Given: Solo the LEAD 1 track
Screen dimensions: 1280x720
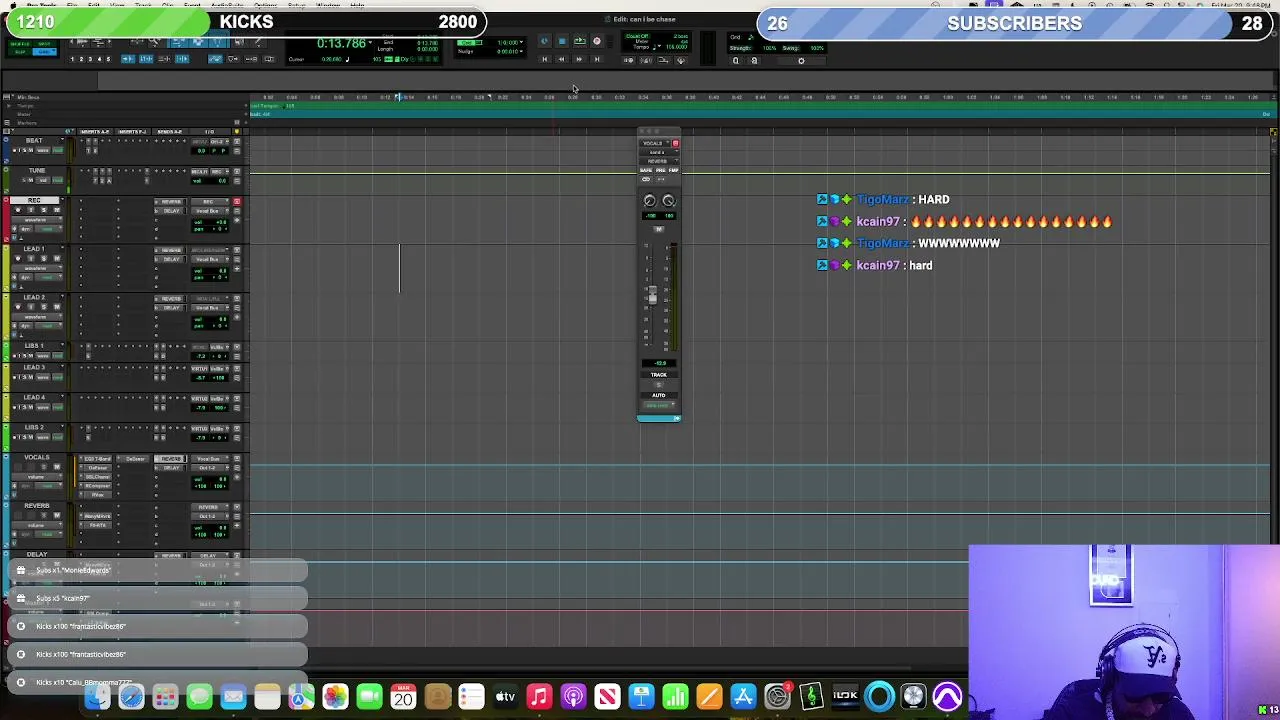Looking at the screenshot, I should (x=44, y=258).
